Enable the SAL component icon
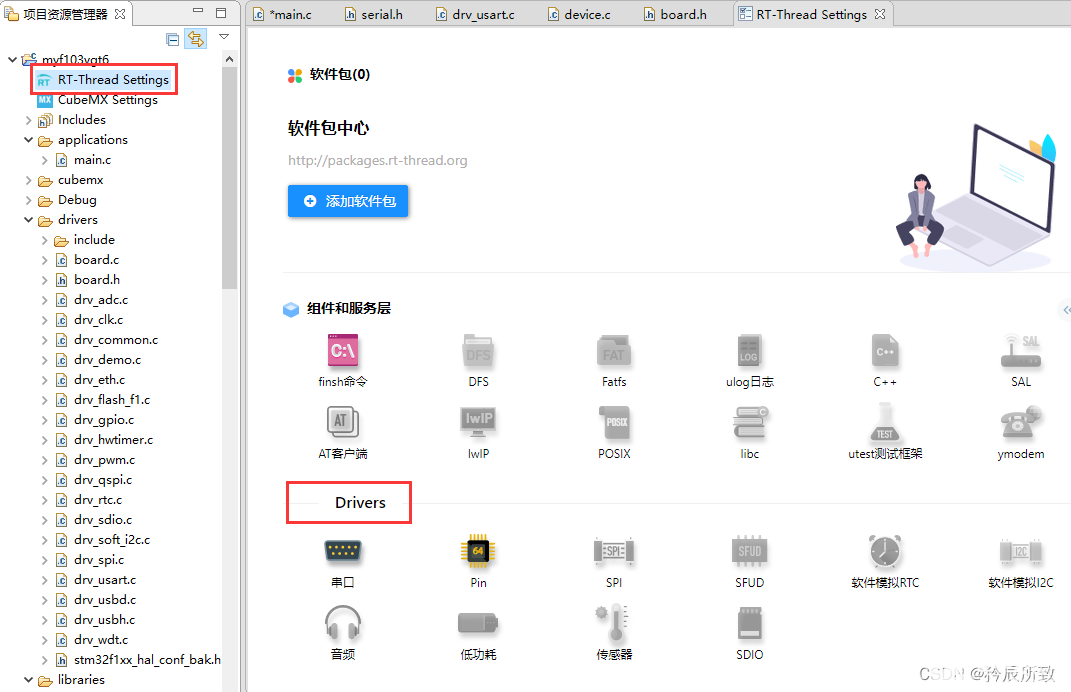Image resolution: width=1071 pixels, height=692 pixels. [1020, 351]
